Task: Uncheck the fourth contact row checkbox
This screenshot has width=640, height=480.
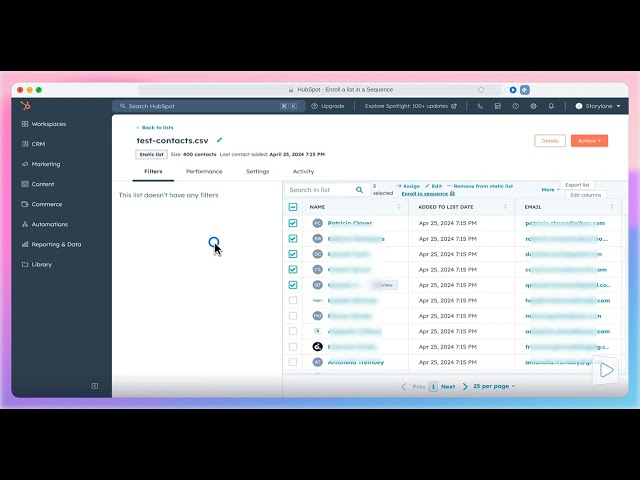Action: (x=293, y=269)
